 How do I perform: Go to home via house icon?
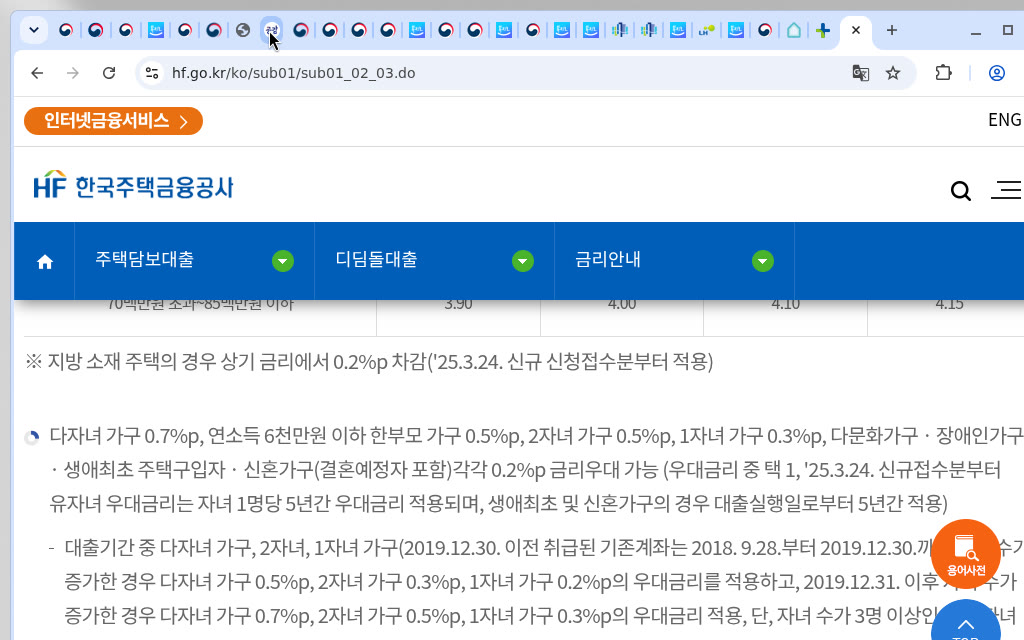[44, 262]
